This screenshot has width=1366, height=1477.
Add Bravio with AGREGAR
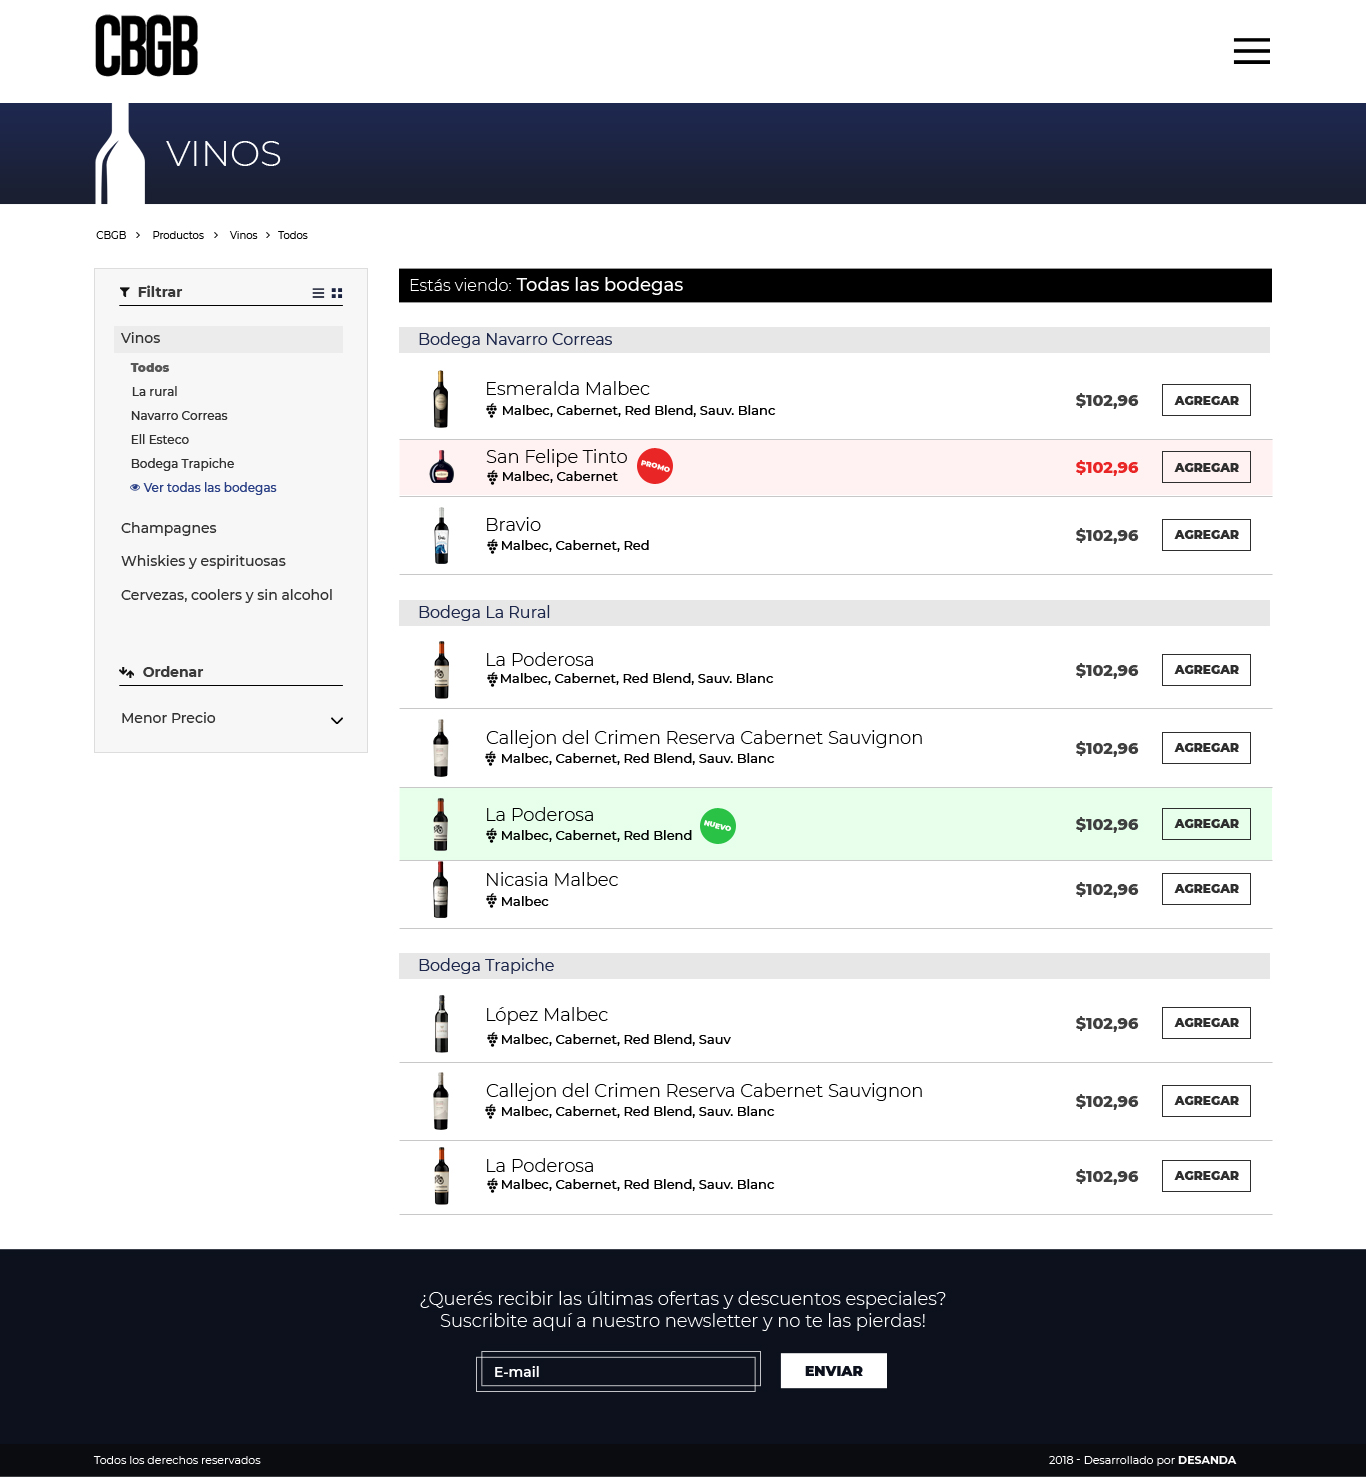pos(1206,535)
